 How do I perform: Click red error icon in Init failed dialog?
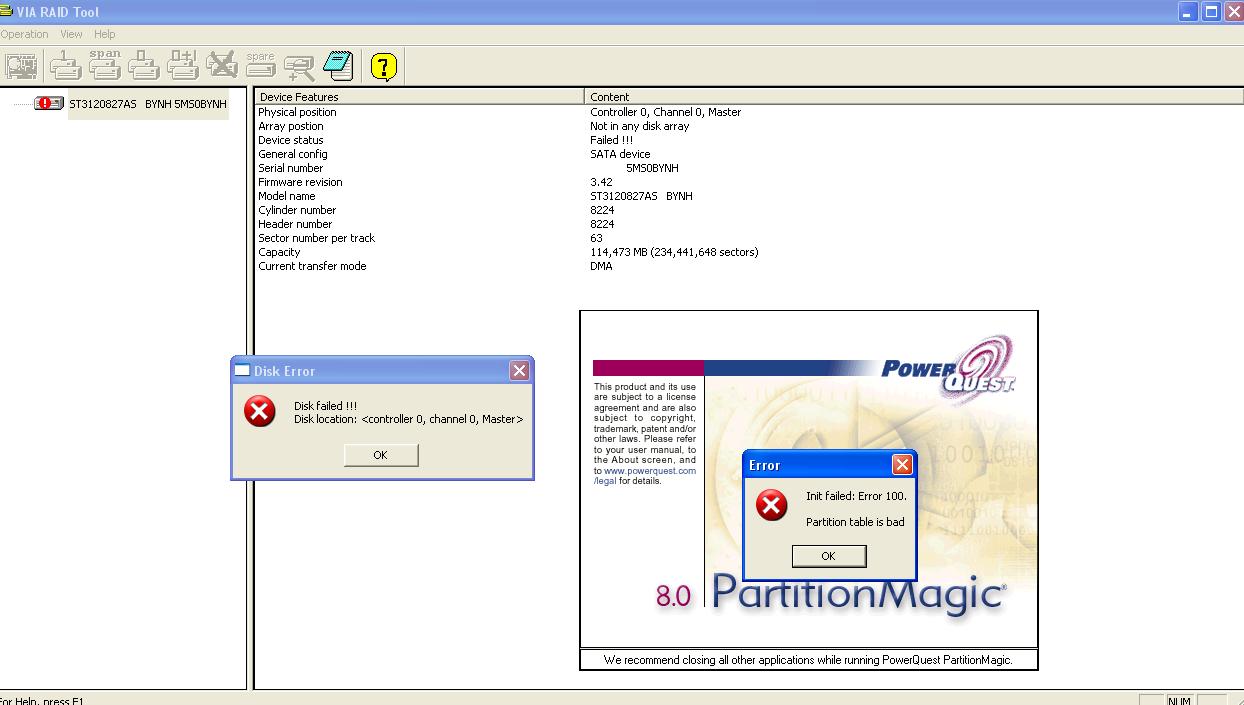(771, 505)
